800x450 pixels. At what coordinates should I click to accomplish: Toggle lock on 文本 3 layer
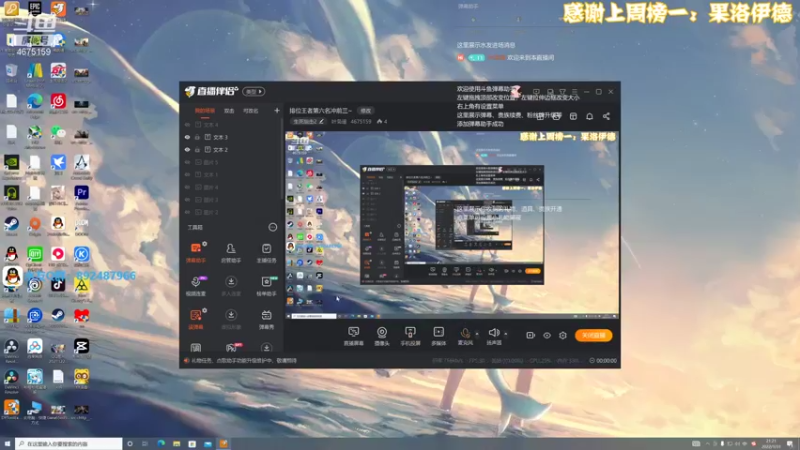[x=197, y=137]
